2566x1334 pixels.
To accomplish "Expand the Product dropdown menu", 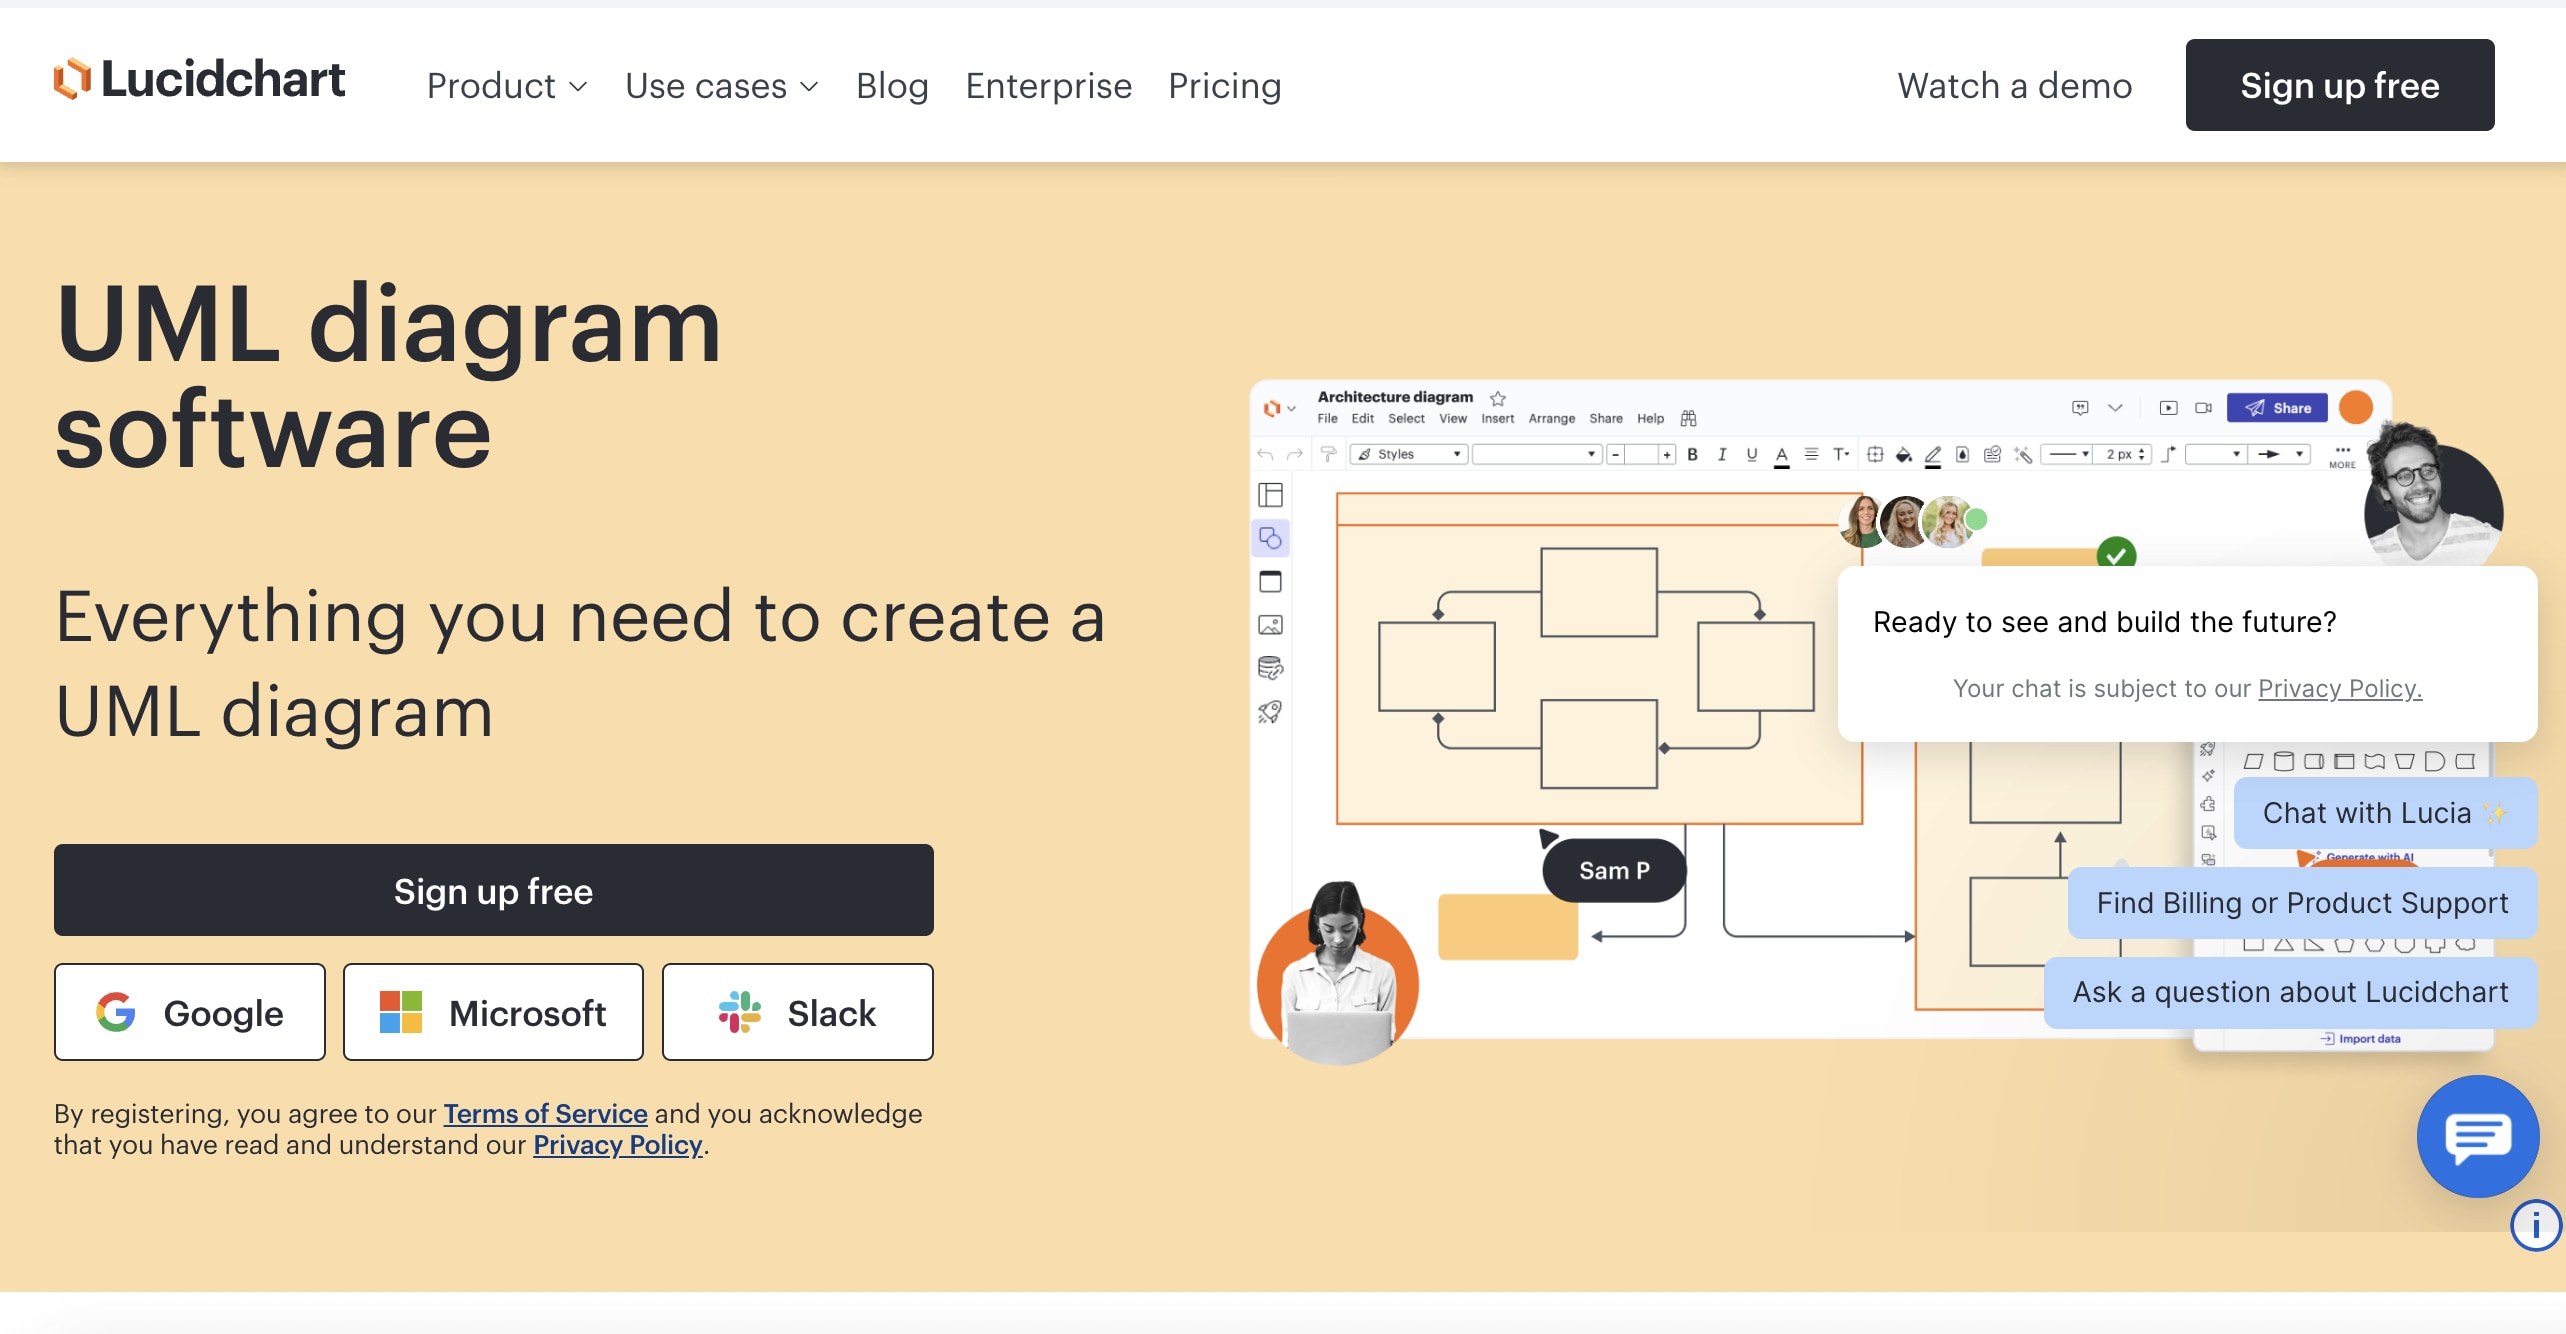I will [x=507, y=86].
